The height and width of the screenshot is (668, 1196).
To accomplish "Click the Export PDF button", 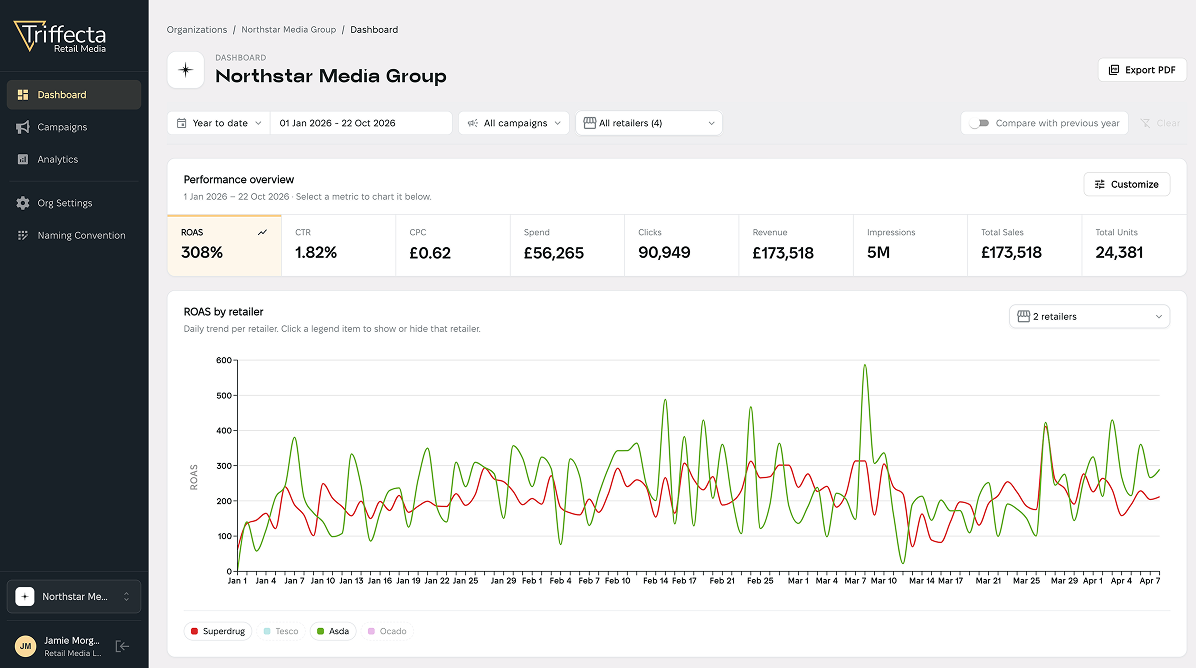I will point(1142,69).
